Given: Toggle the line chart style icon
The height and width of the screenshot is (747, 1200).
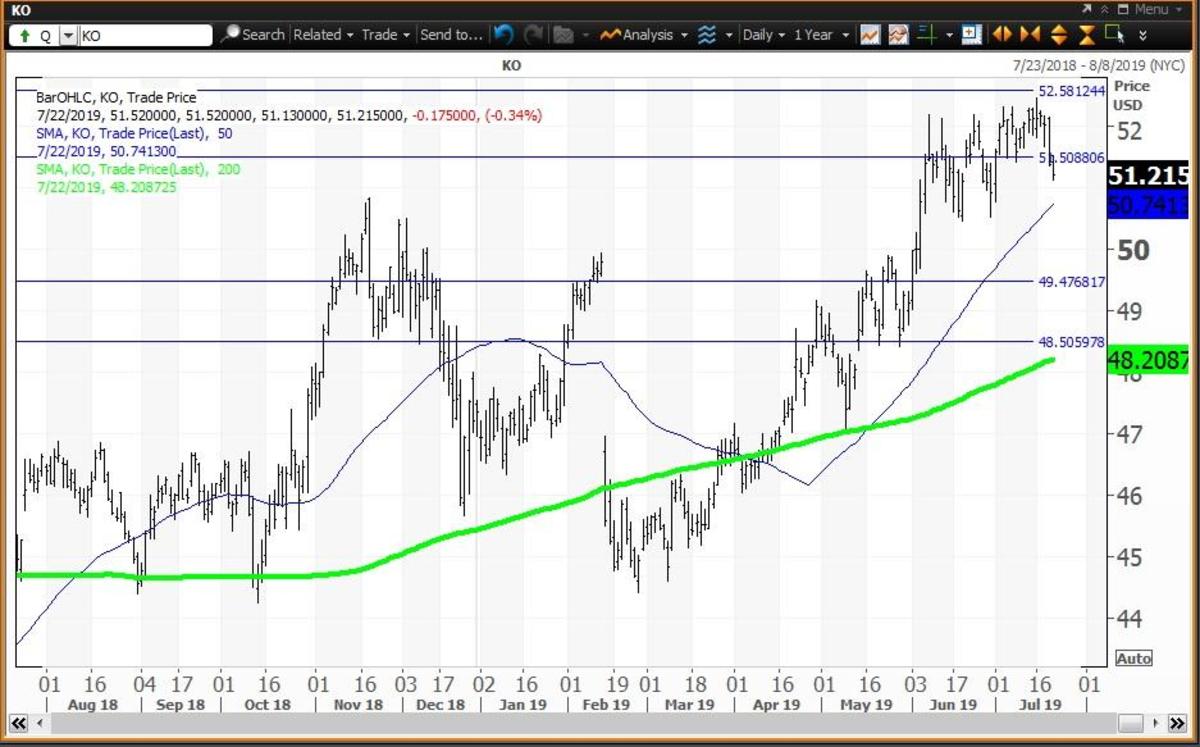Looking at the screenshot, I should [870, 35].
